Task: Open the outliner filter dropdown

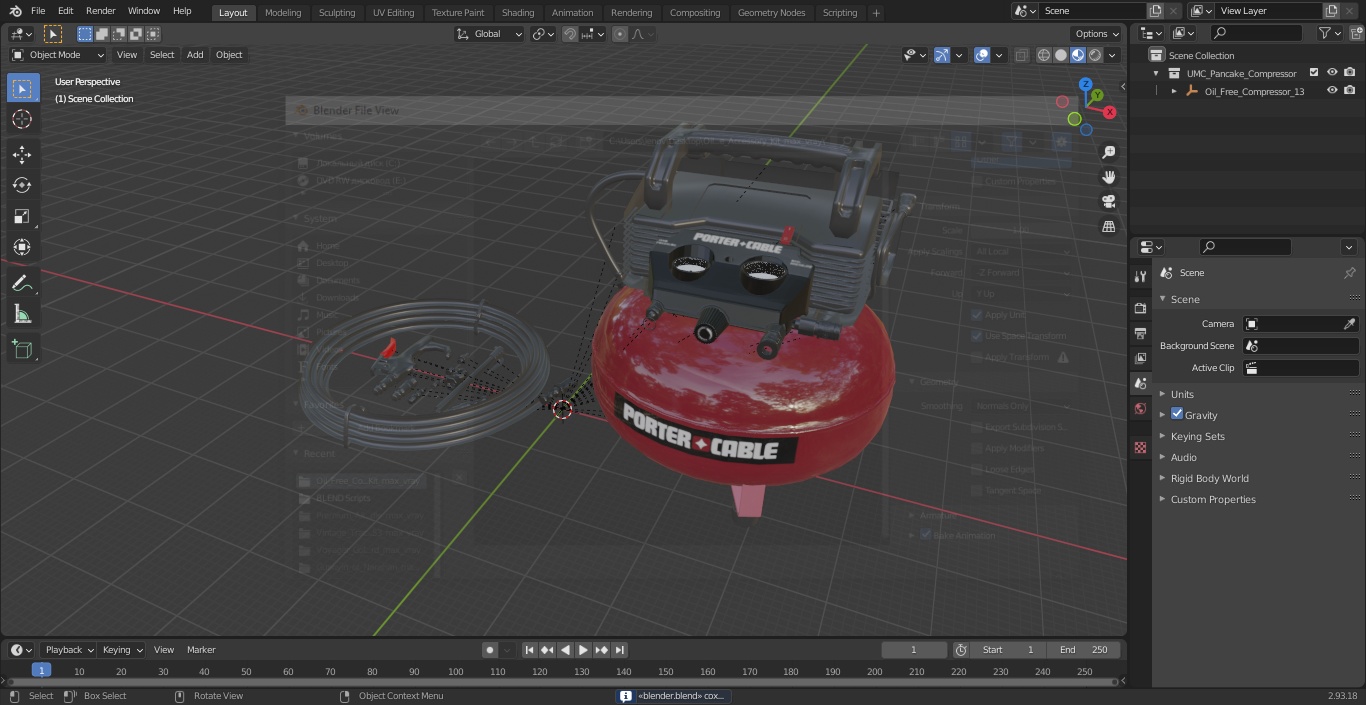Action: pyautogui.click(x=1330, y=33)
